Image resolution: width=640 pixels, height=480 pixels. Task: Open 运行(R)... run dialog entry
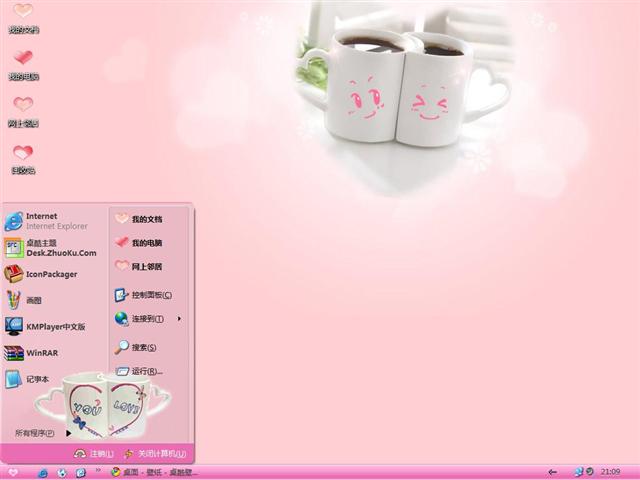click(139, 371)
